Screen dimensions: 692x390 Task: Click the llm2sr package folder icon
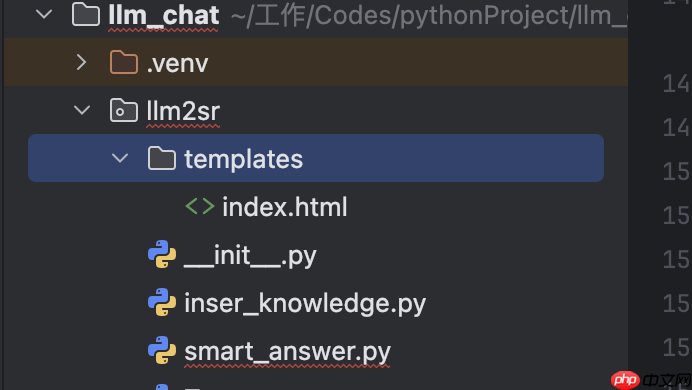click(x=124, y=110)
